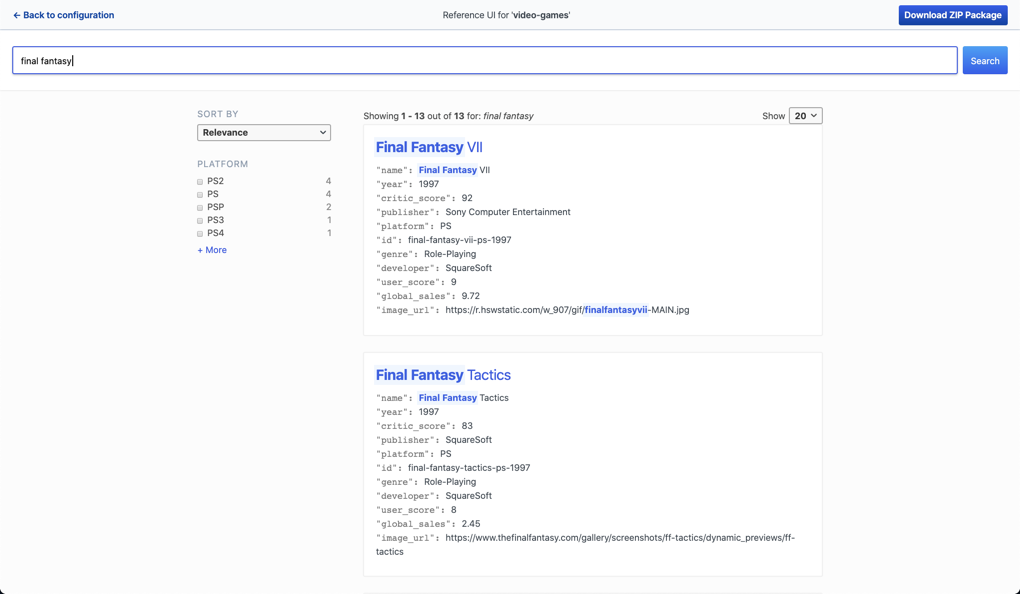
Task: Select the PS3 platform filter
Action: (x=199, y=220)
